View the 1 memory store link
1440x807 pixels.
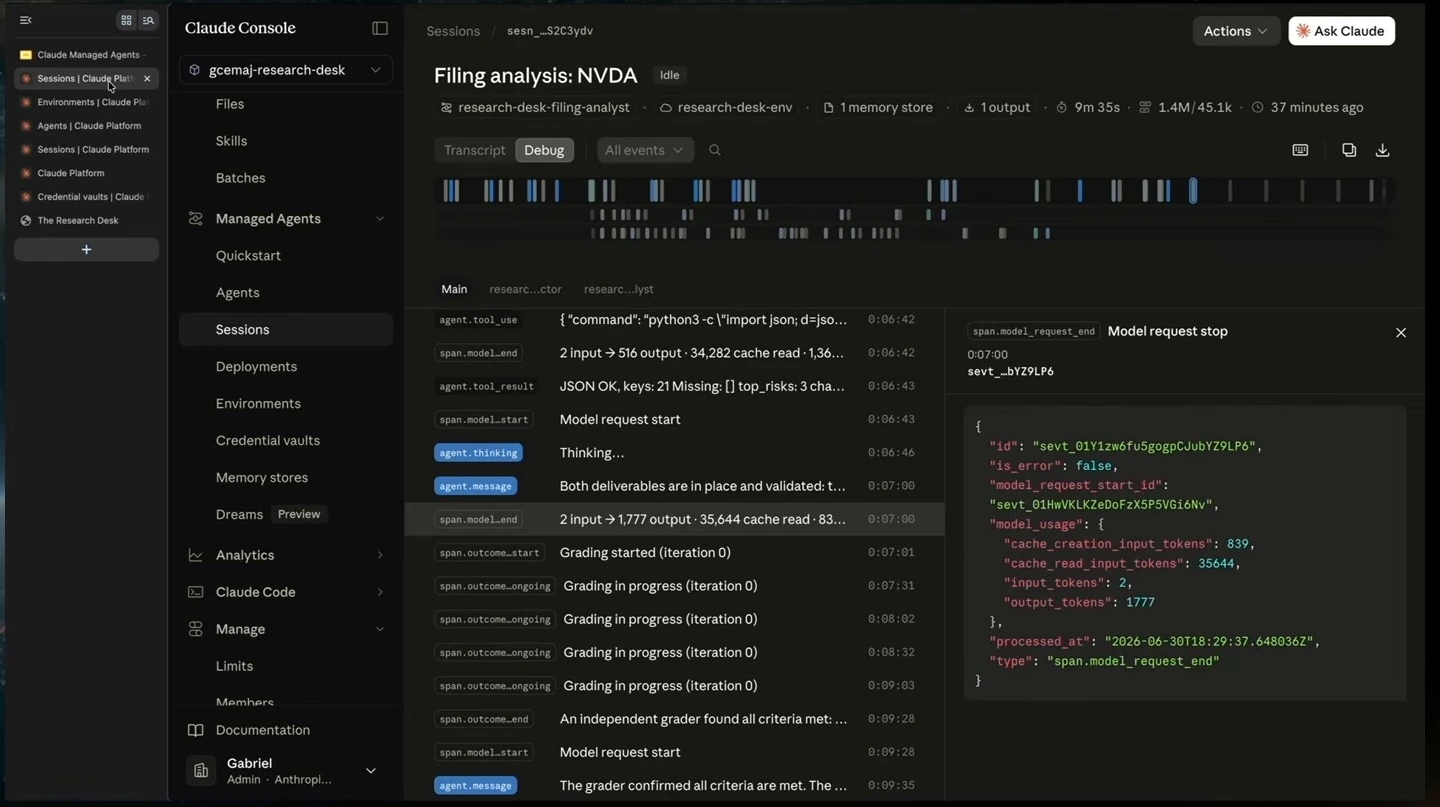tap(877, 107)
